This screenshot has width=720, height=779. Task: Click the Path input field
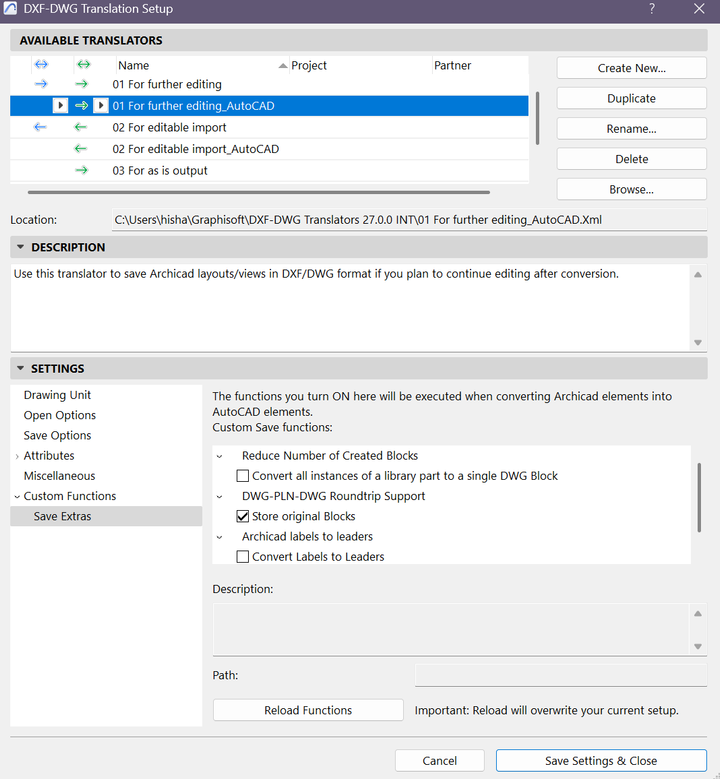[x=561, y=675]
